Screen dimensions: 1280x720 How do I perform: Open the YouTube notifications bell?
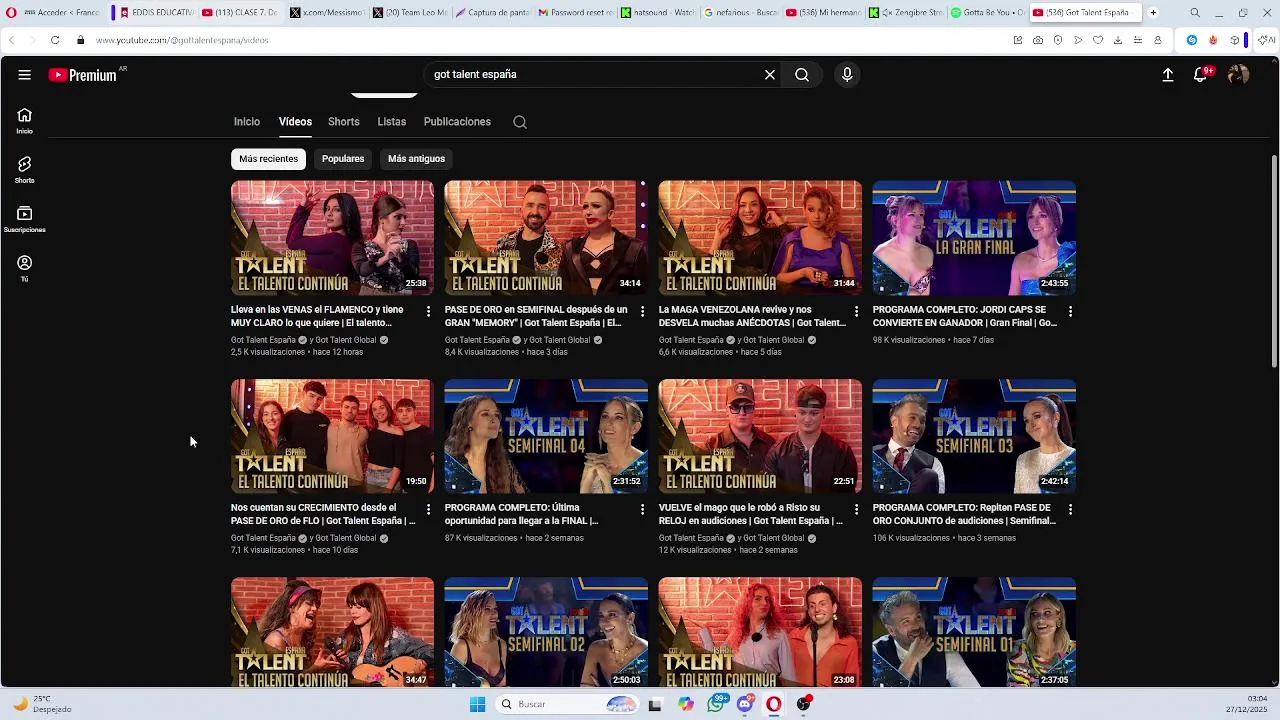click(x=1201, y=75)
